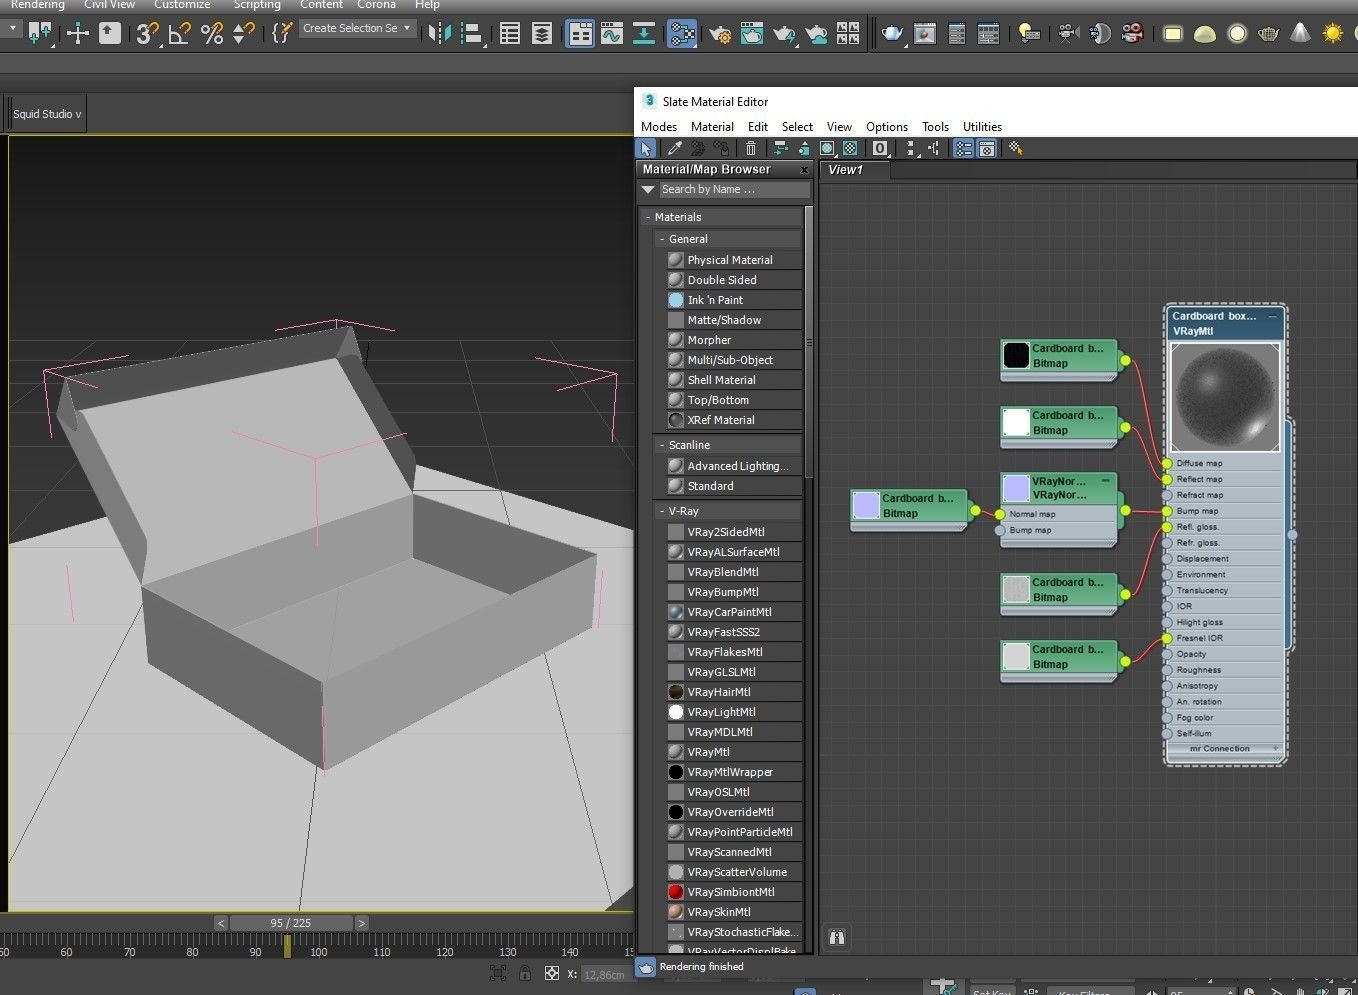Viewport: 1358px width, 995px height.
Task: Open Rendered Frame Window icon
Action: click(x=752, y=33)
